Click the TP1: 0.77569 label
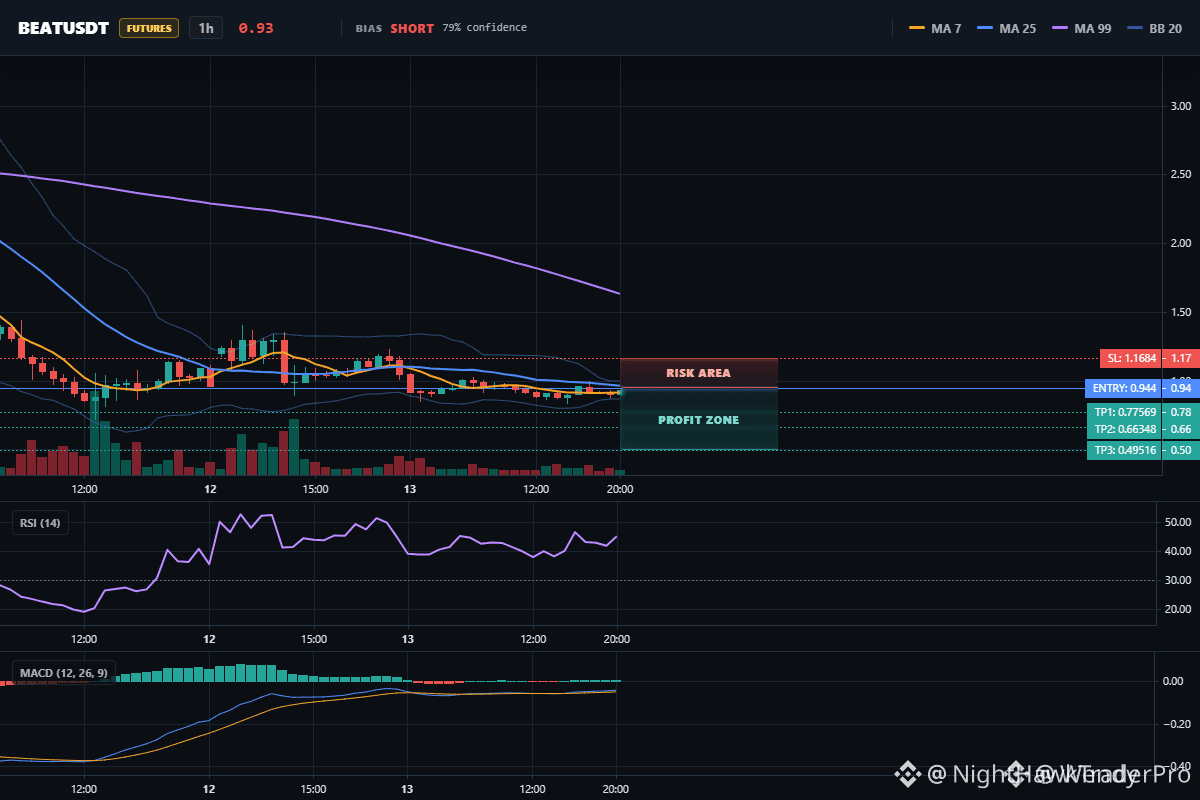Screen dimensions: 1200x800 pyautogui.click(x=1124, y=412)
